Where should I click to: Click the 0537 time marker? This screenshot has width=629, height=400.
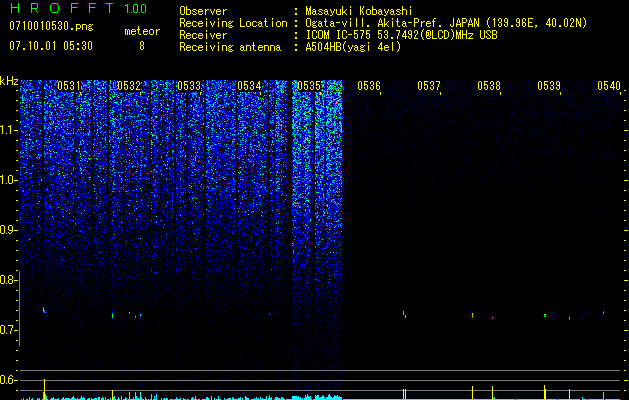point(429,86)
